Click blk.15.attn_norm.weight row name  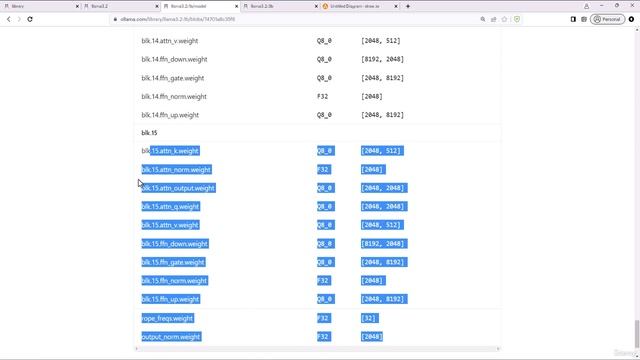pyautogui.click(x=176, y=169)
